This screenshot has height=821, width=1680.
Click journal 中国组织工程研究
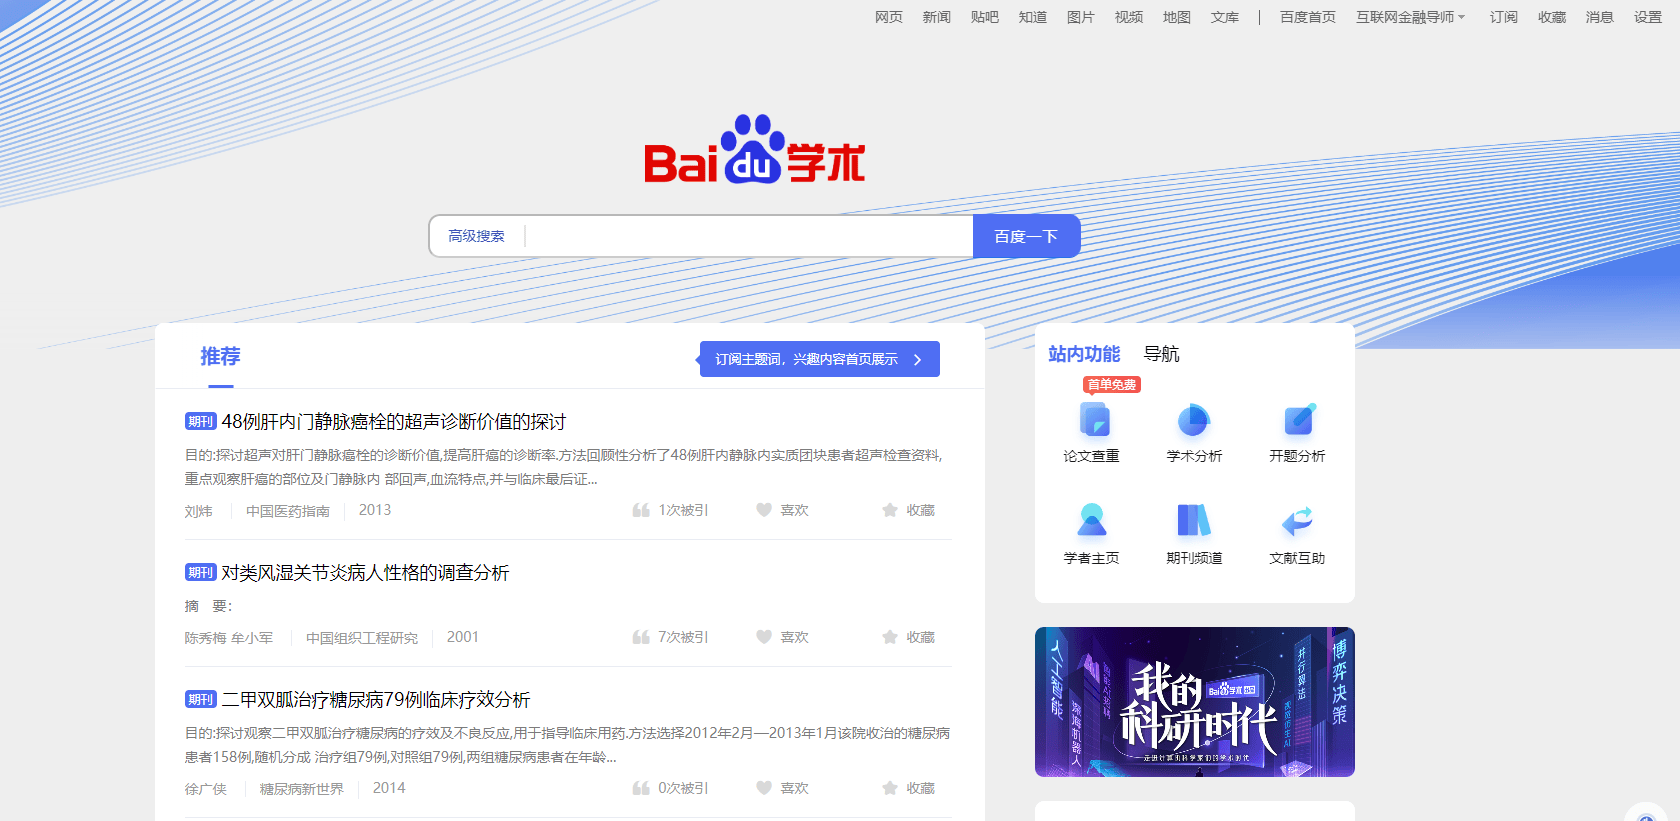click(362, 638)
